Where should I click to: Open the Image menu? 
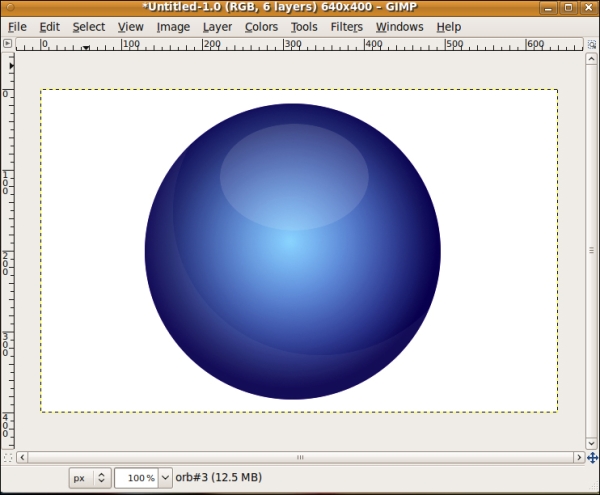tap(173, 27)
